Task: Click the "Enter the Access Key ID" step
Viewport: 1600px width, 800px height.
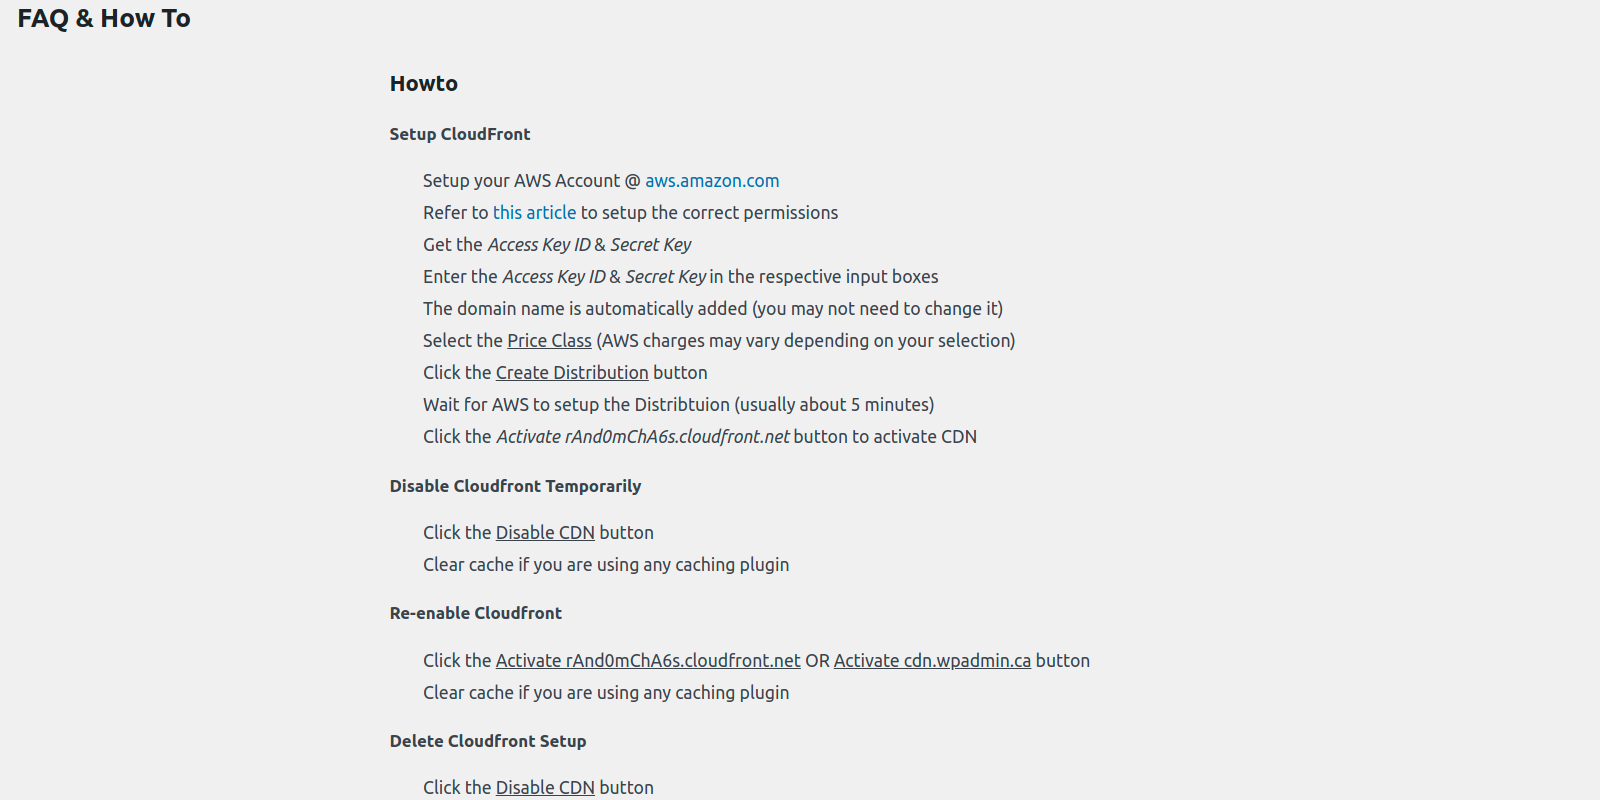Action: (x=680, y=277)
